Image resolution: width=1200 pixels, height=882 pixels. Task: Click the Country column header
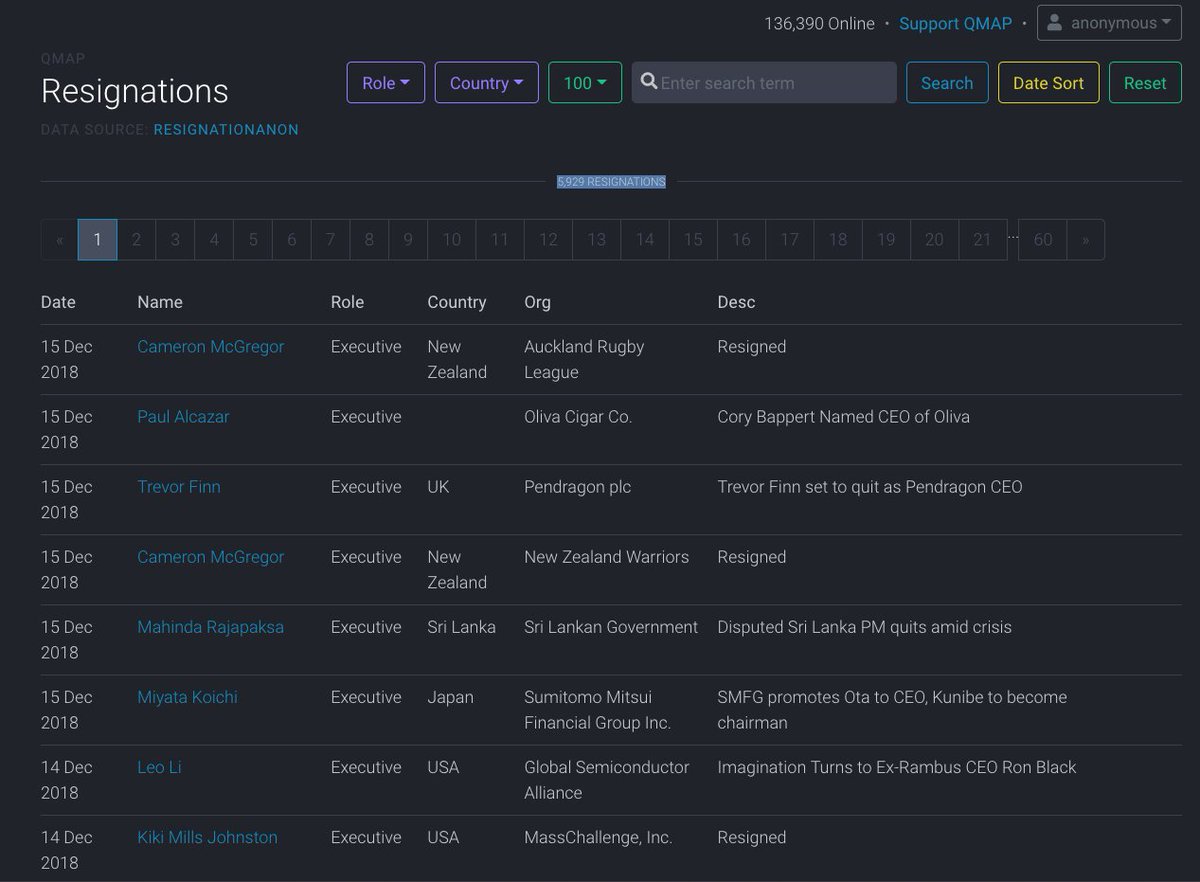(457, 302)
